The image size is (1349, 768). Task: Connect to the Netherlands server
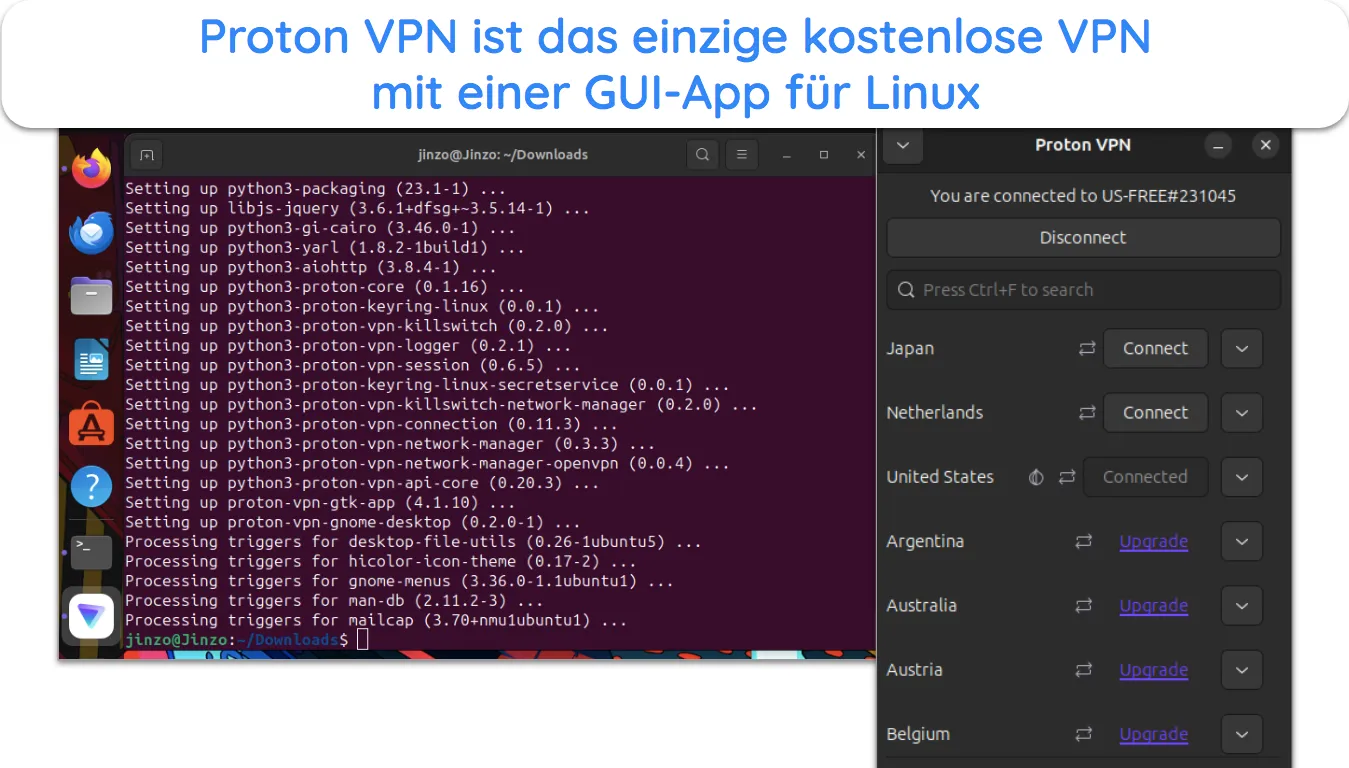click(x=1155, y=413)
